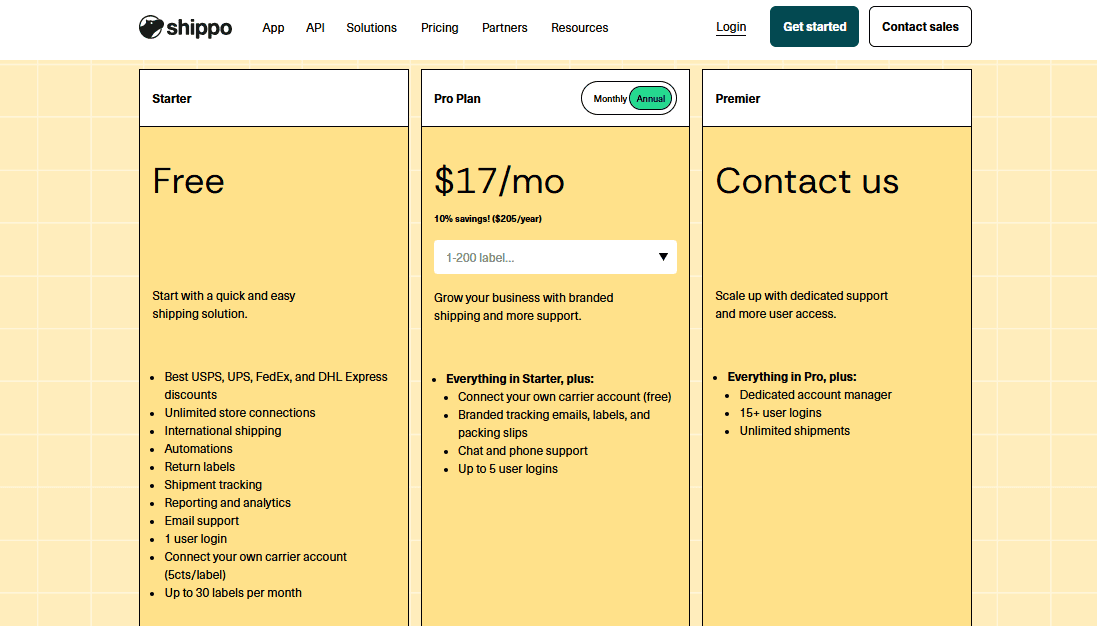Click 'Reporting and analytics' list item

pyautogui.click(x=227, y=503)
